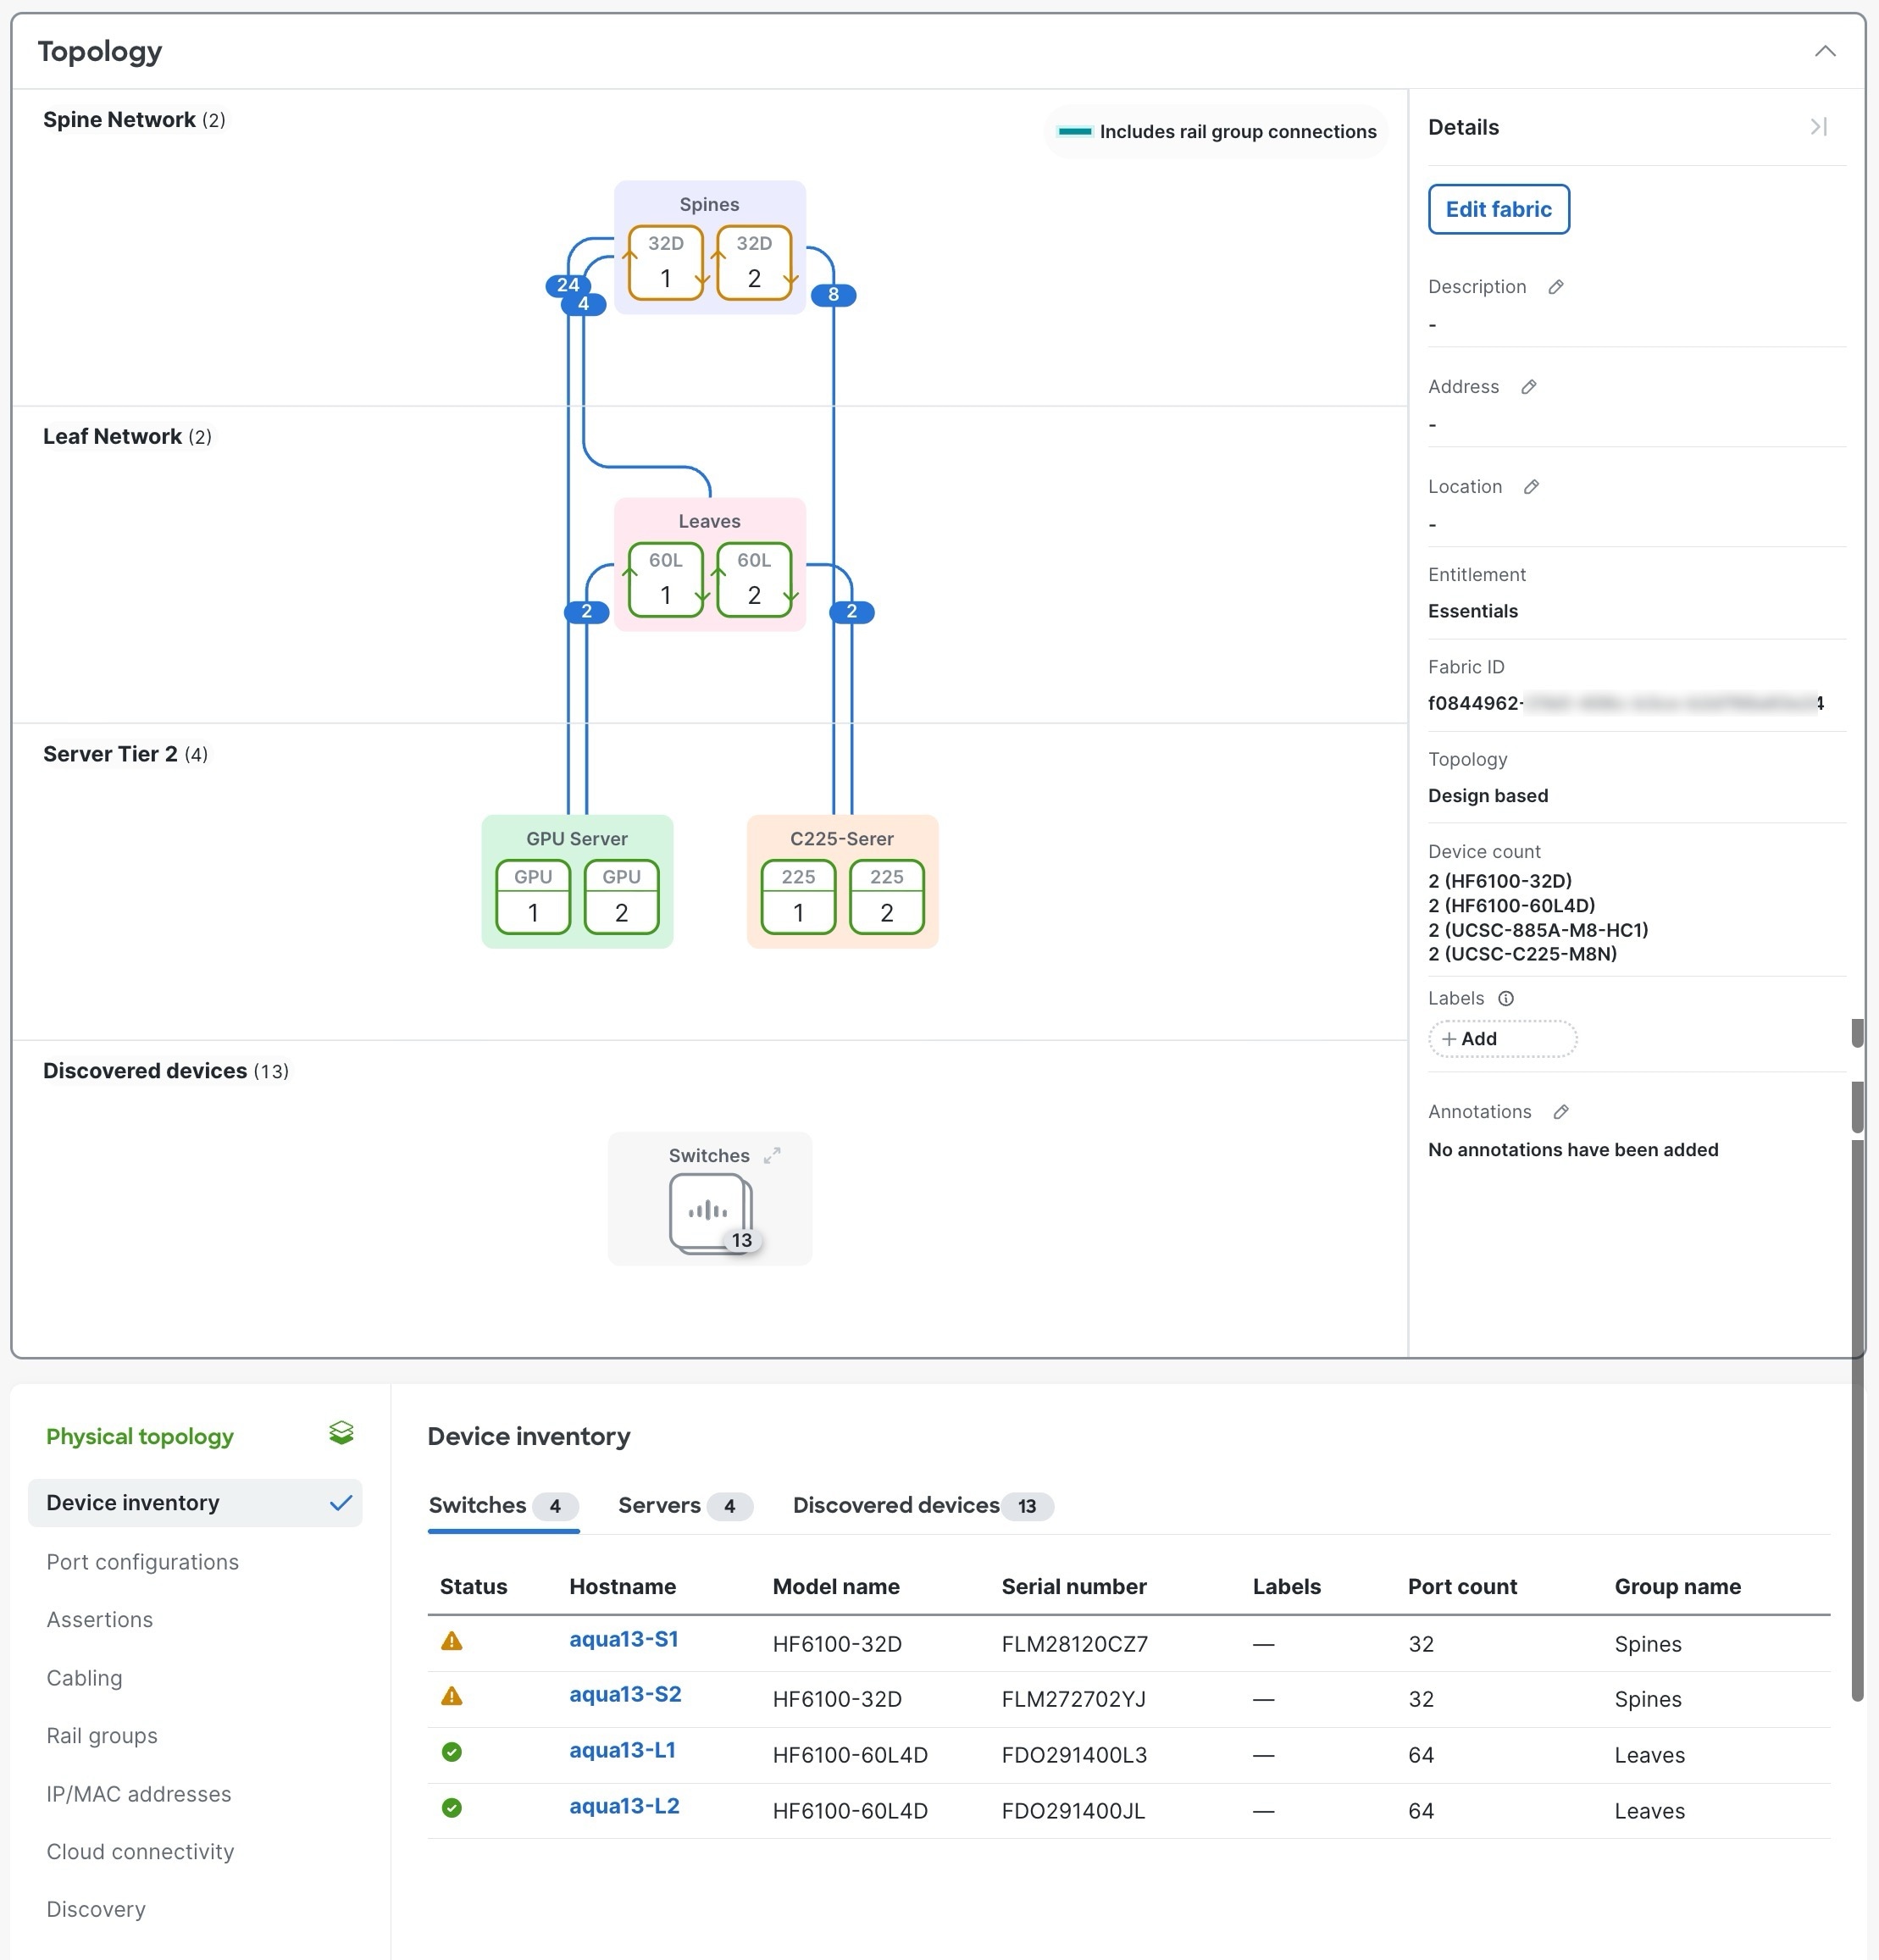Click the edit pencil next to Address
The image size is (1879, 1960).
(x=1528, y=387)
